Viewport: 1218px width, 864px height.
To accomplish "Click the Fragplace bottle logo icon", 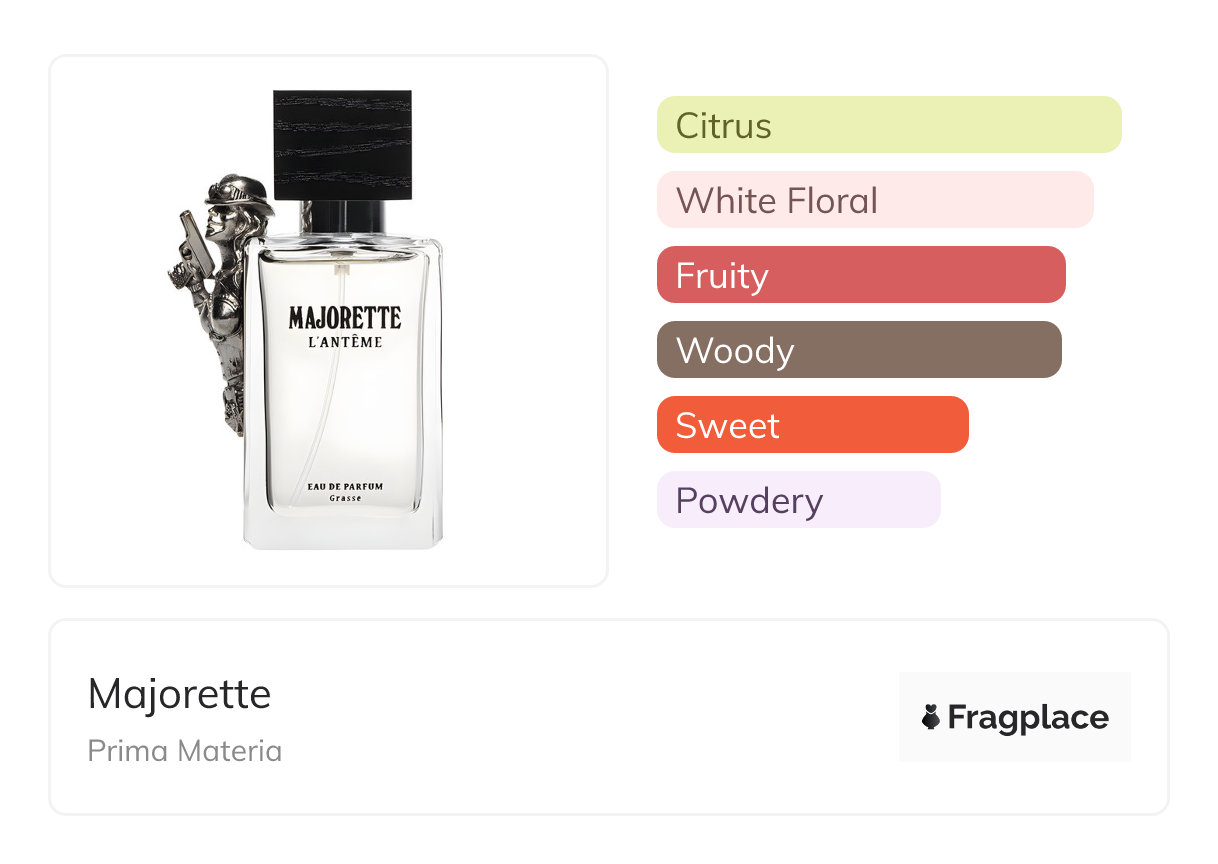I will coord(931,717).
